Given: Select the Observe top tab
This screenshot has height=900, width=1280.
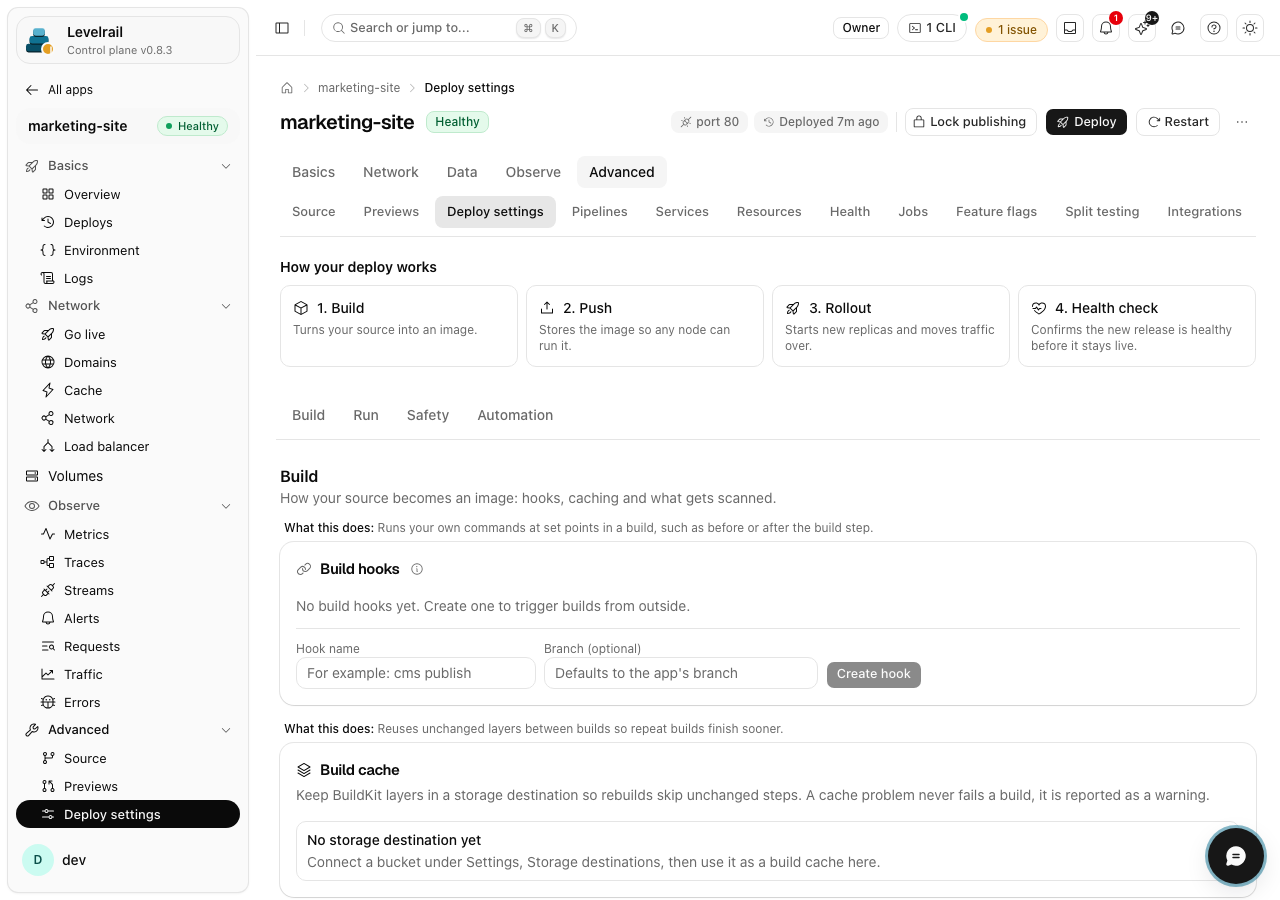Looking at the screenshot, I should pos(533,172).
